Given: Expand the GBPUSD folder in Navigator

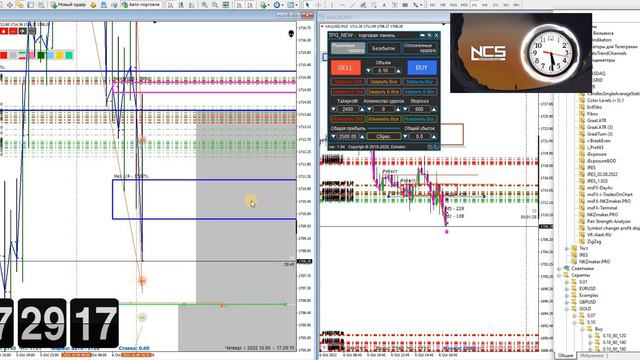Looking at the screenshot, I should [x=567, y=302].
